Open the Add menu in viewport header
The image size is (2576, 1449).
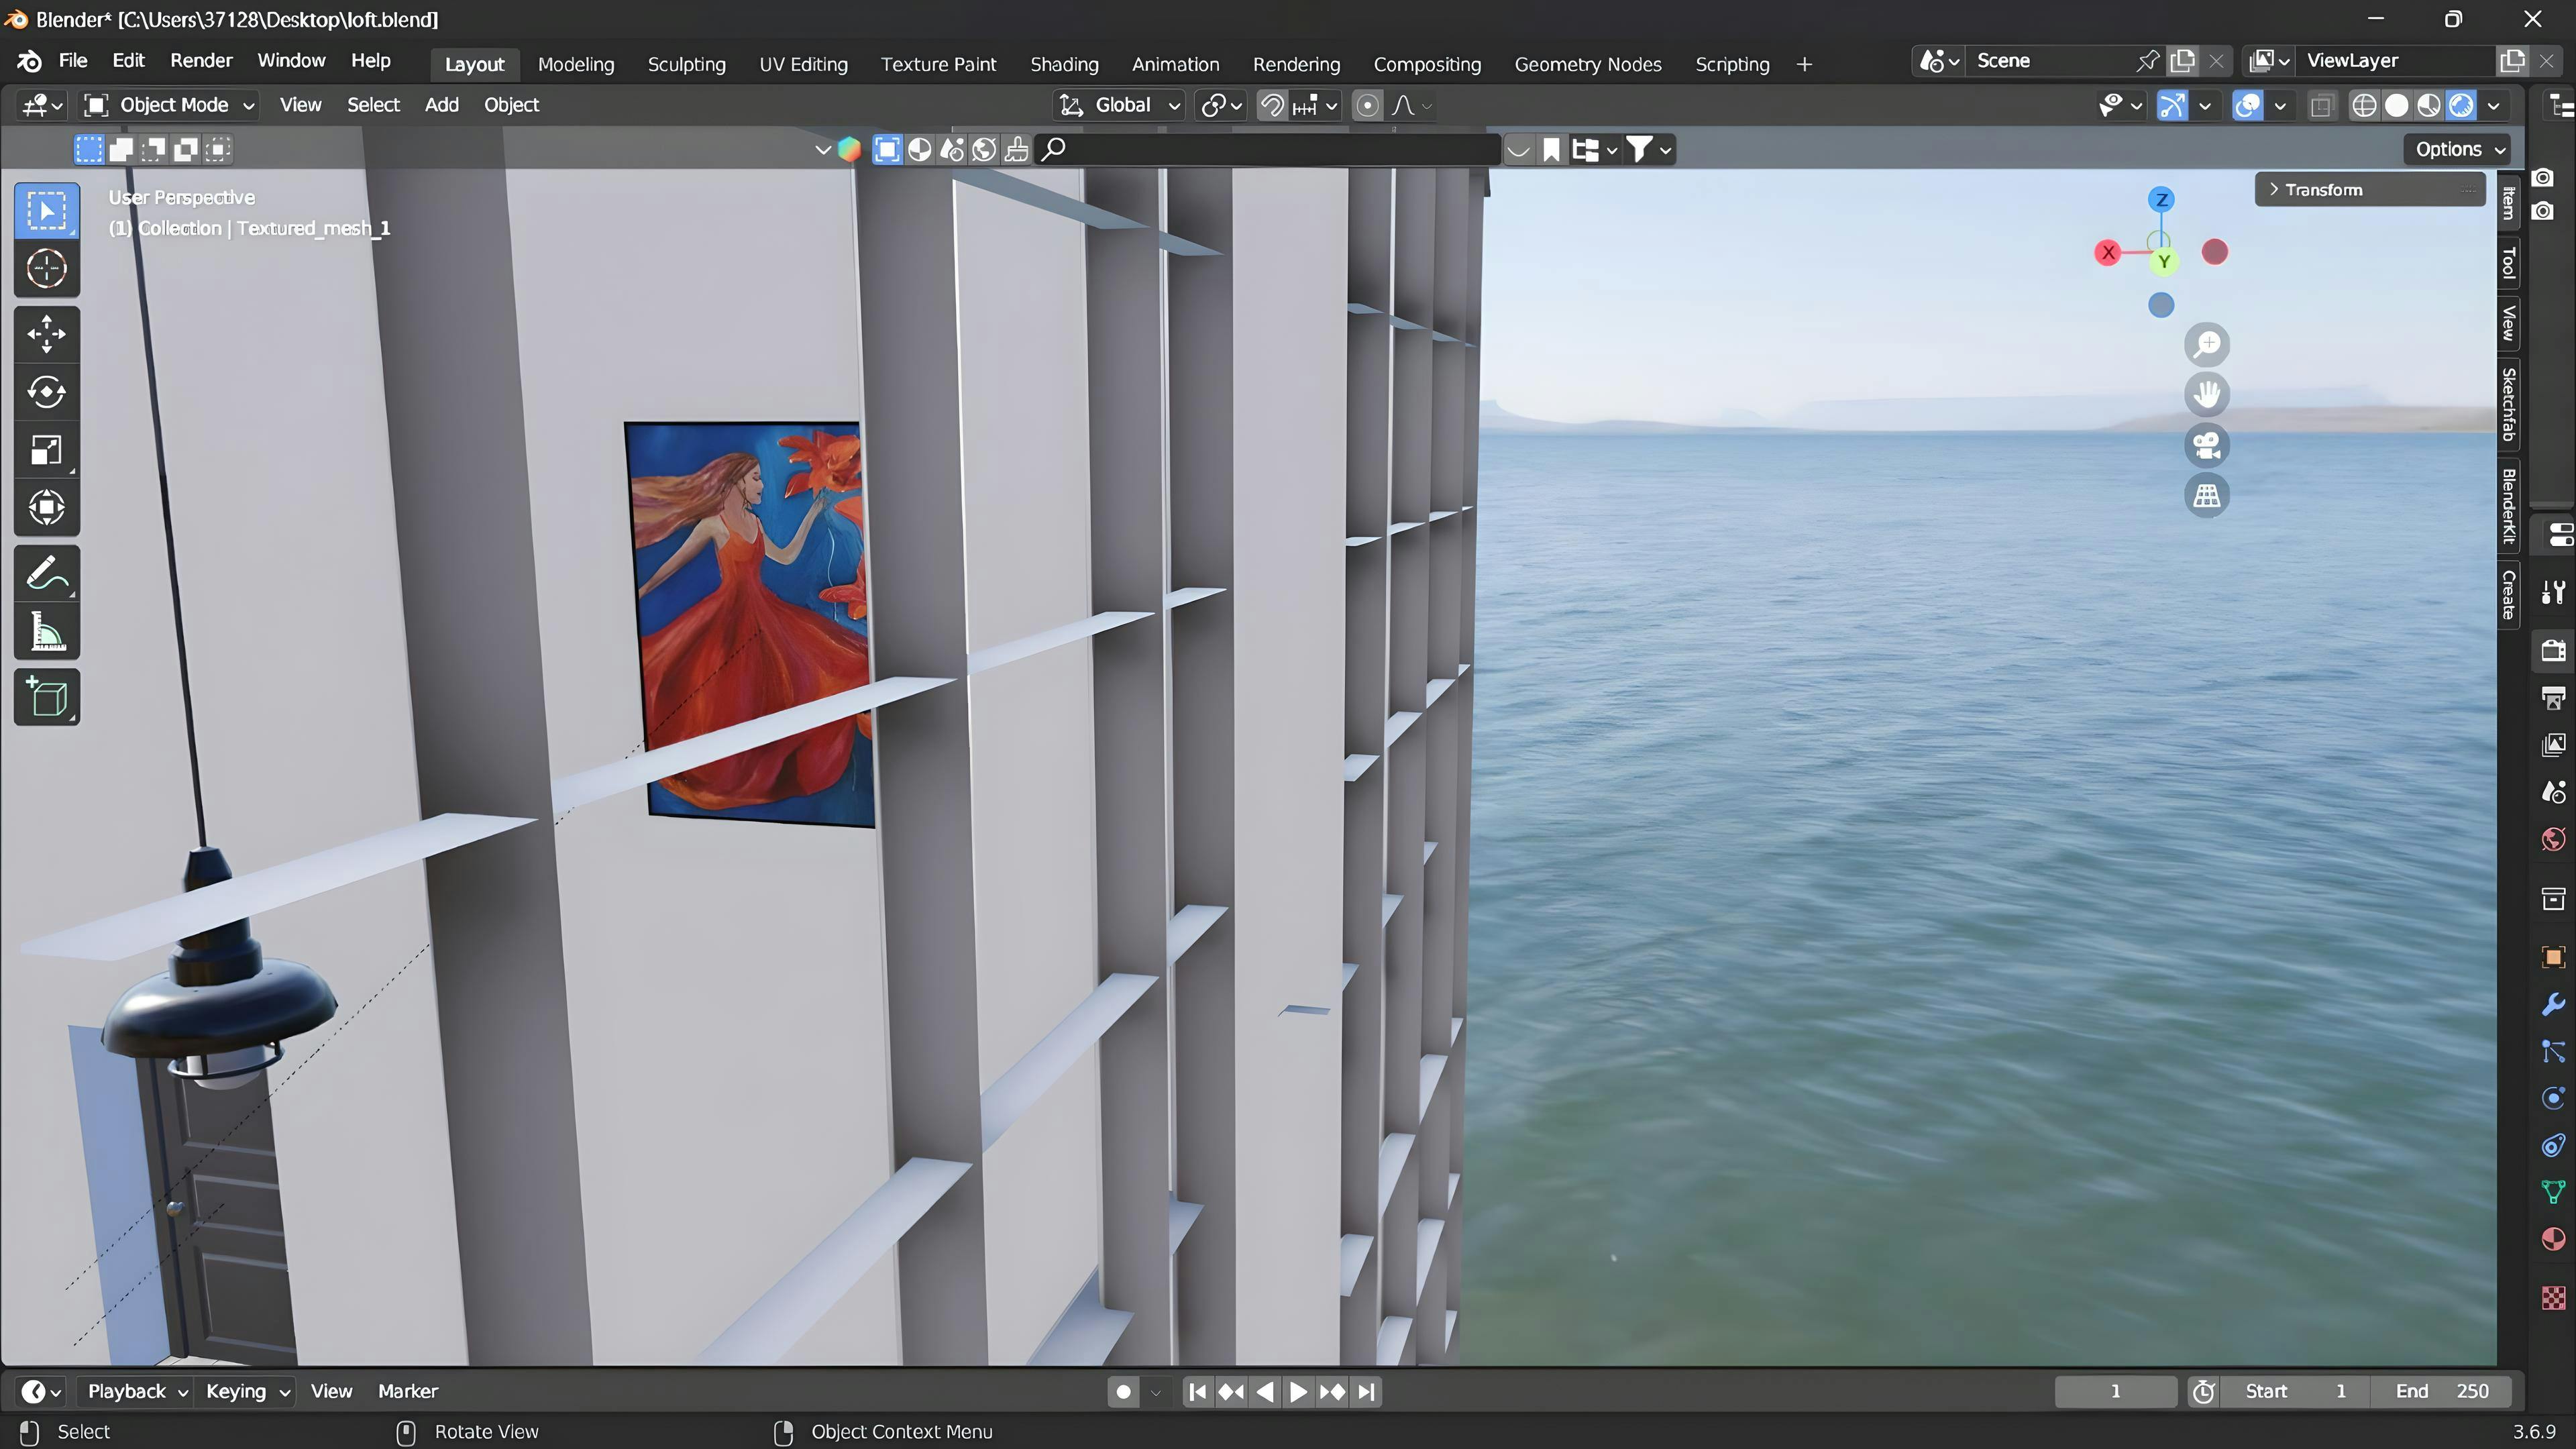tap(441, 105)
